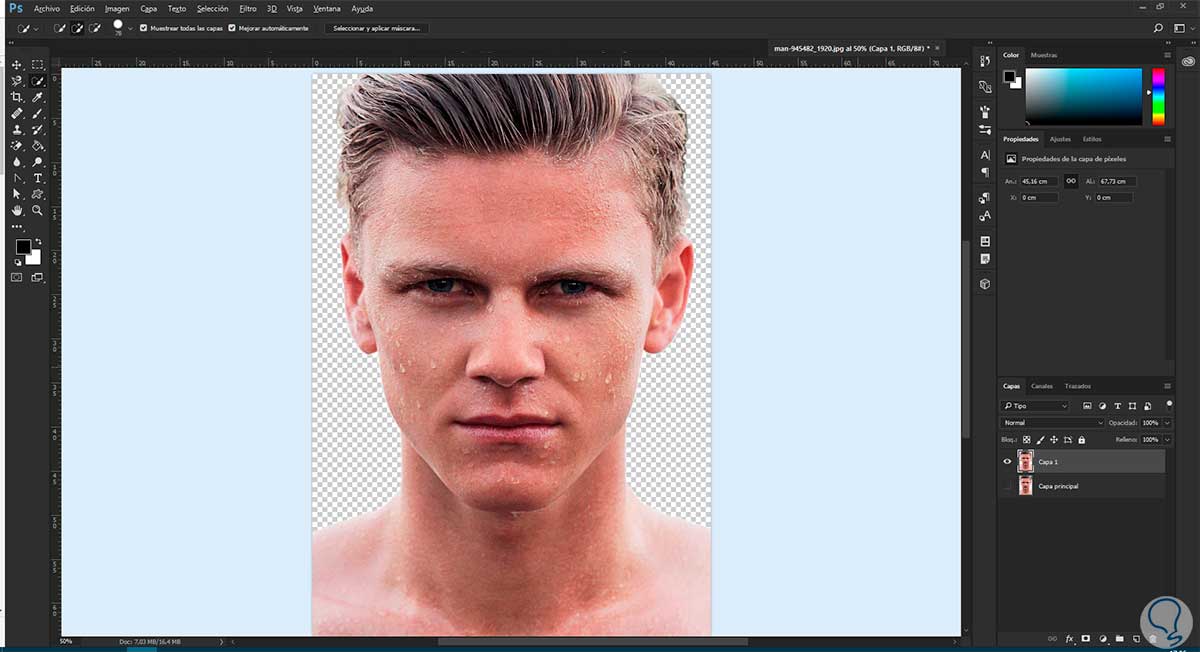This screenshot has height=652, width=1200.
Task: Select the Eyedropper tool
Action: [x=37, y=97]
